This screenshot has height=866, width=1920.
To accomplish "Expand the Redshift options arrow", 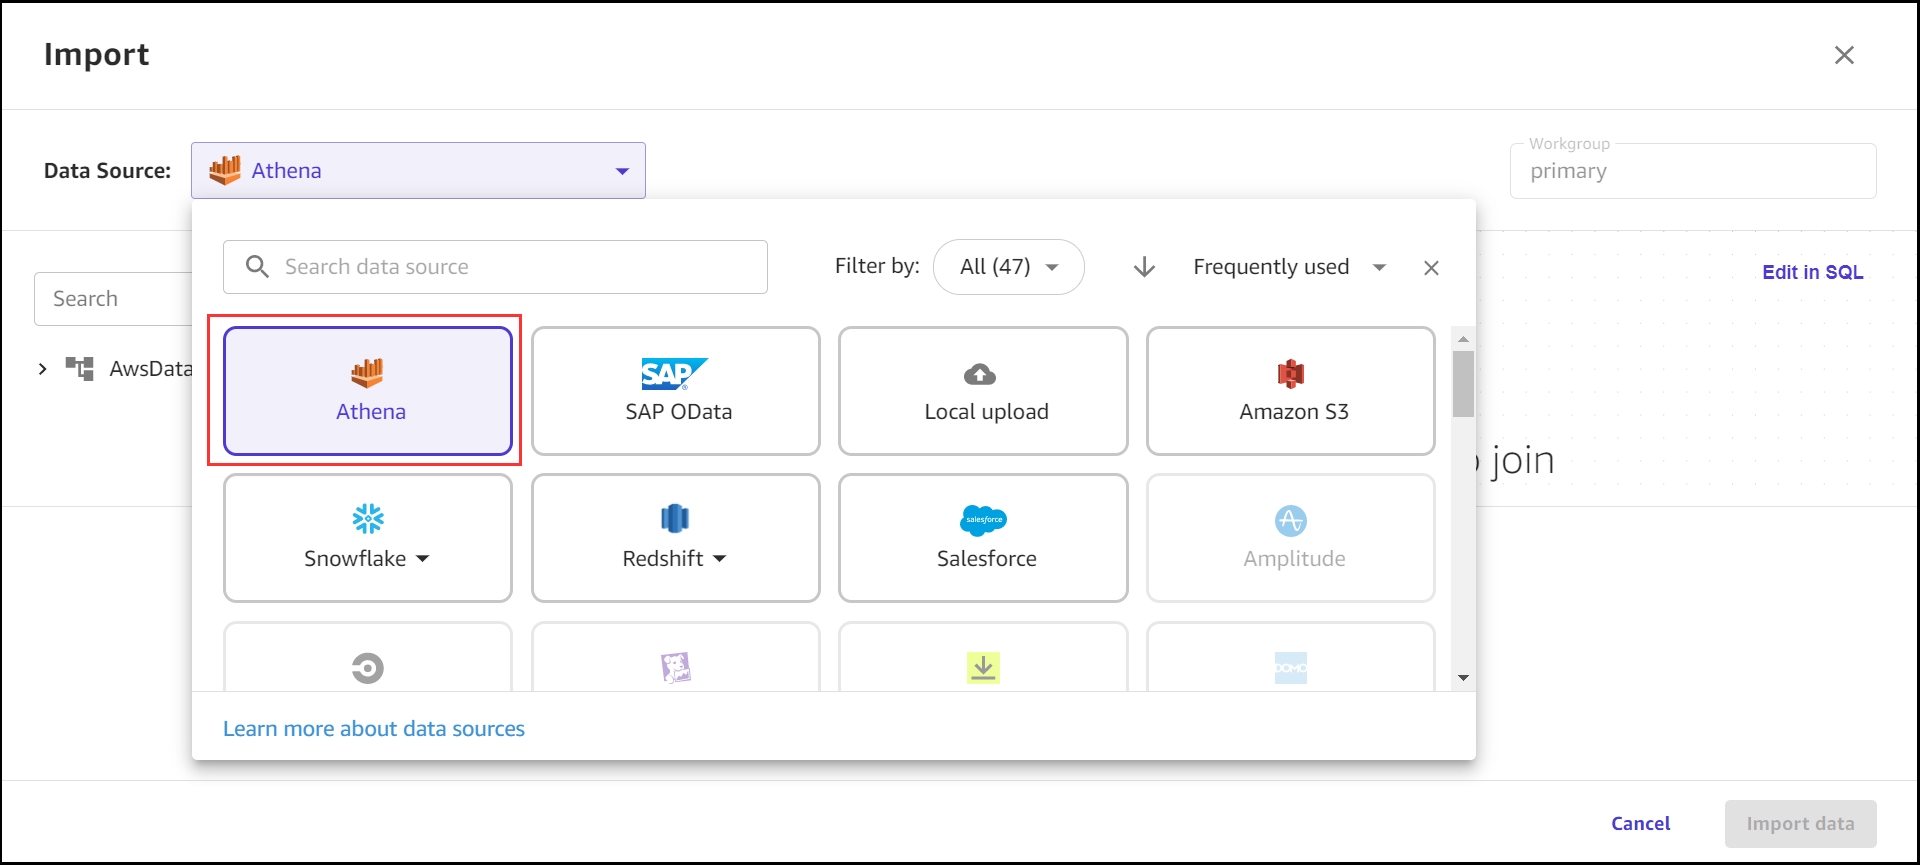I will 719,559.
